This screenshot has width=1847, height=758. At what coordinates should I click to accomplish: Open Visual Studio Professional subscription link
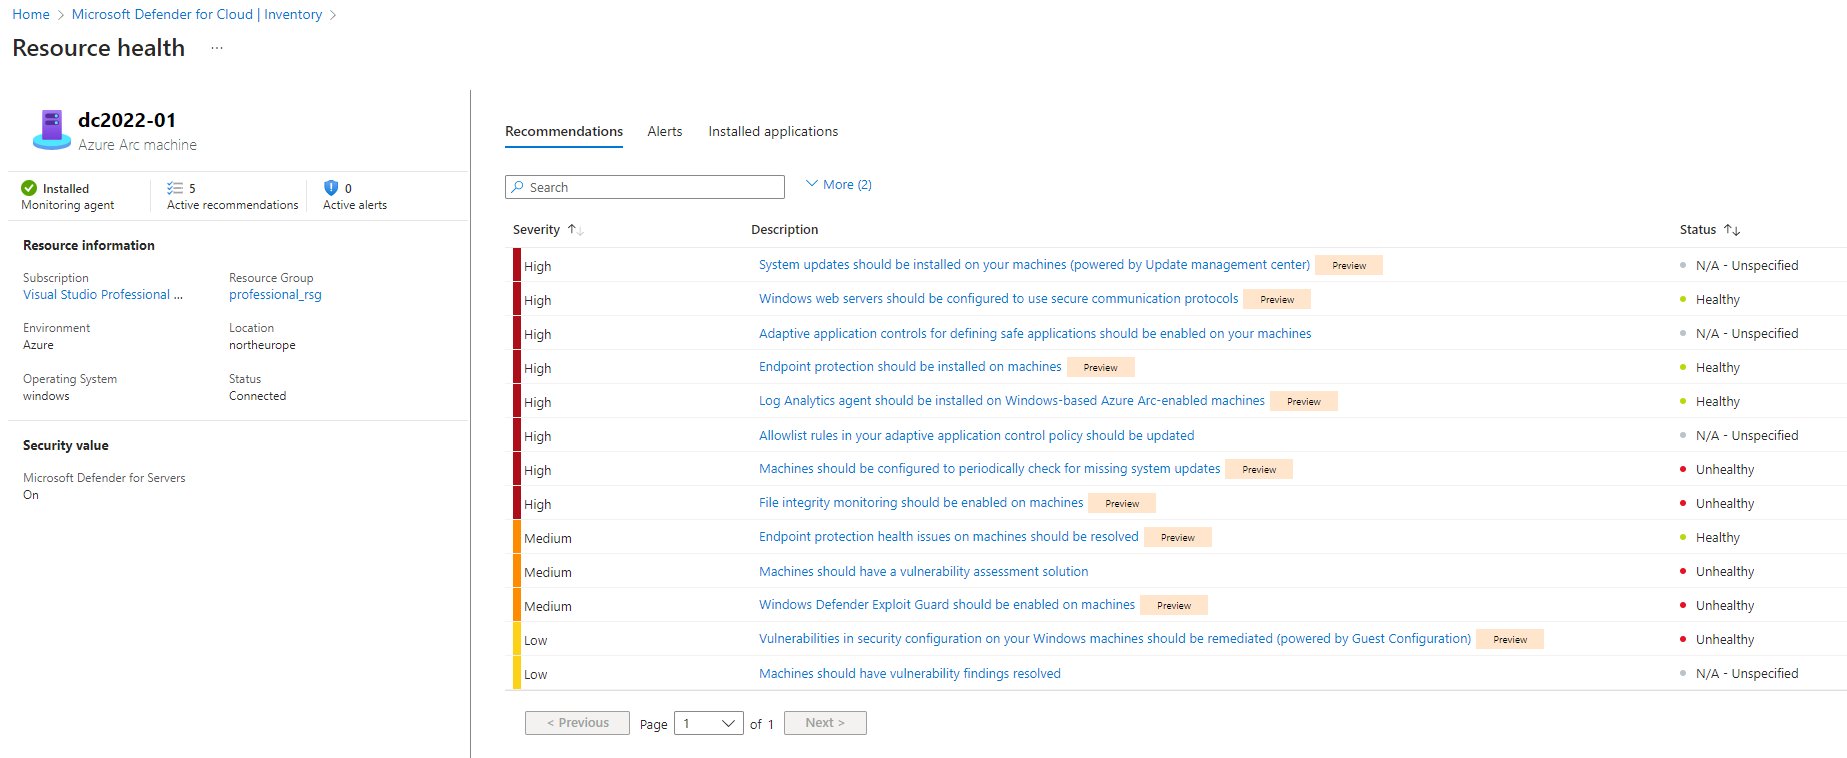(x=102, y=295)
